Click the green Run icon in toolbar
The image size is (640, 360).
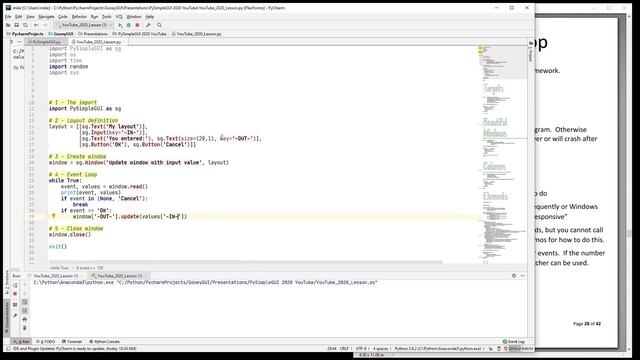(120, 25)
